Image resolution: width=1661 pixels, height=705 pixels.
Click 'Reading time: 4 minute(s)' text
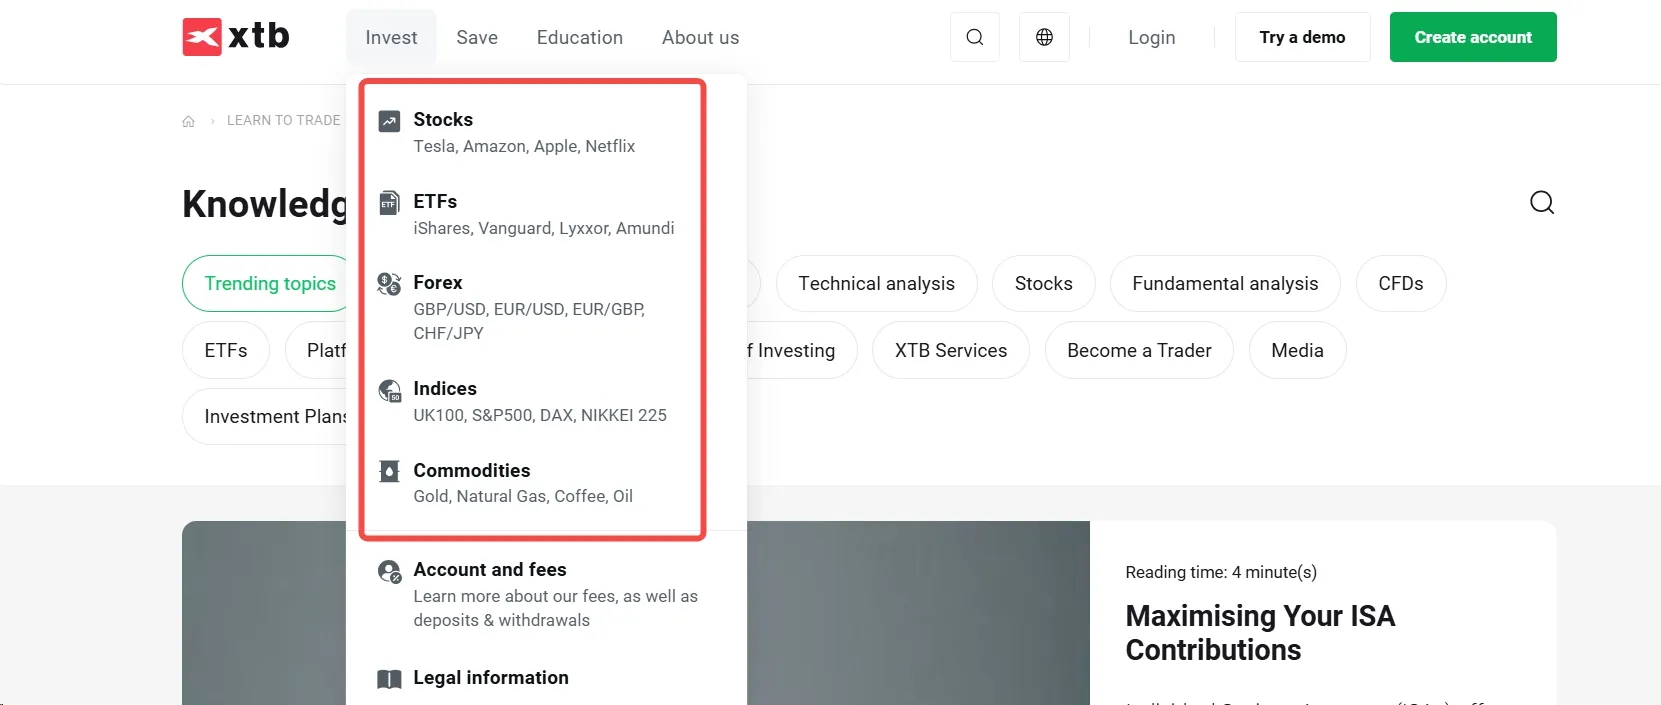(x=1221, y=572)
